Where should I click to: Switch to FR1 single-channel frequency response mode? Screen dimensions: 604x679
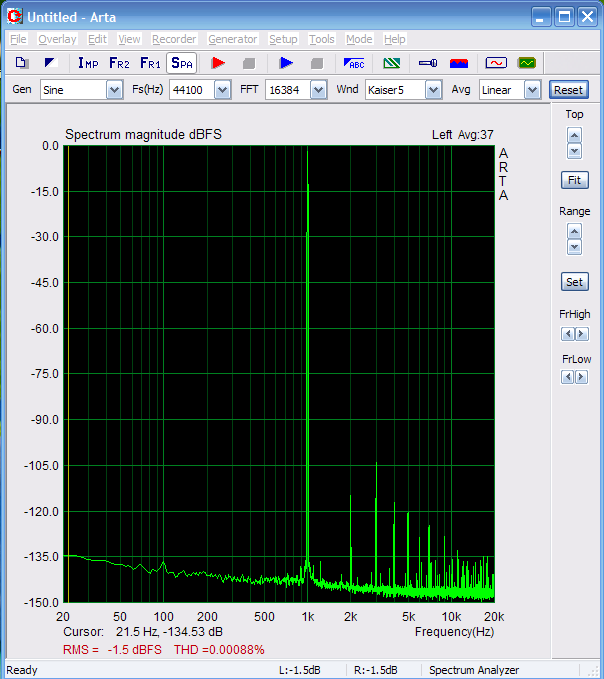coord(150,63)
